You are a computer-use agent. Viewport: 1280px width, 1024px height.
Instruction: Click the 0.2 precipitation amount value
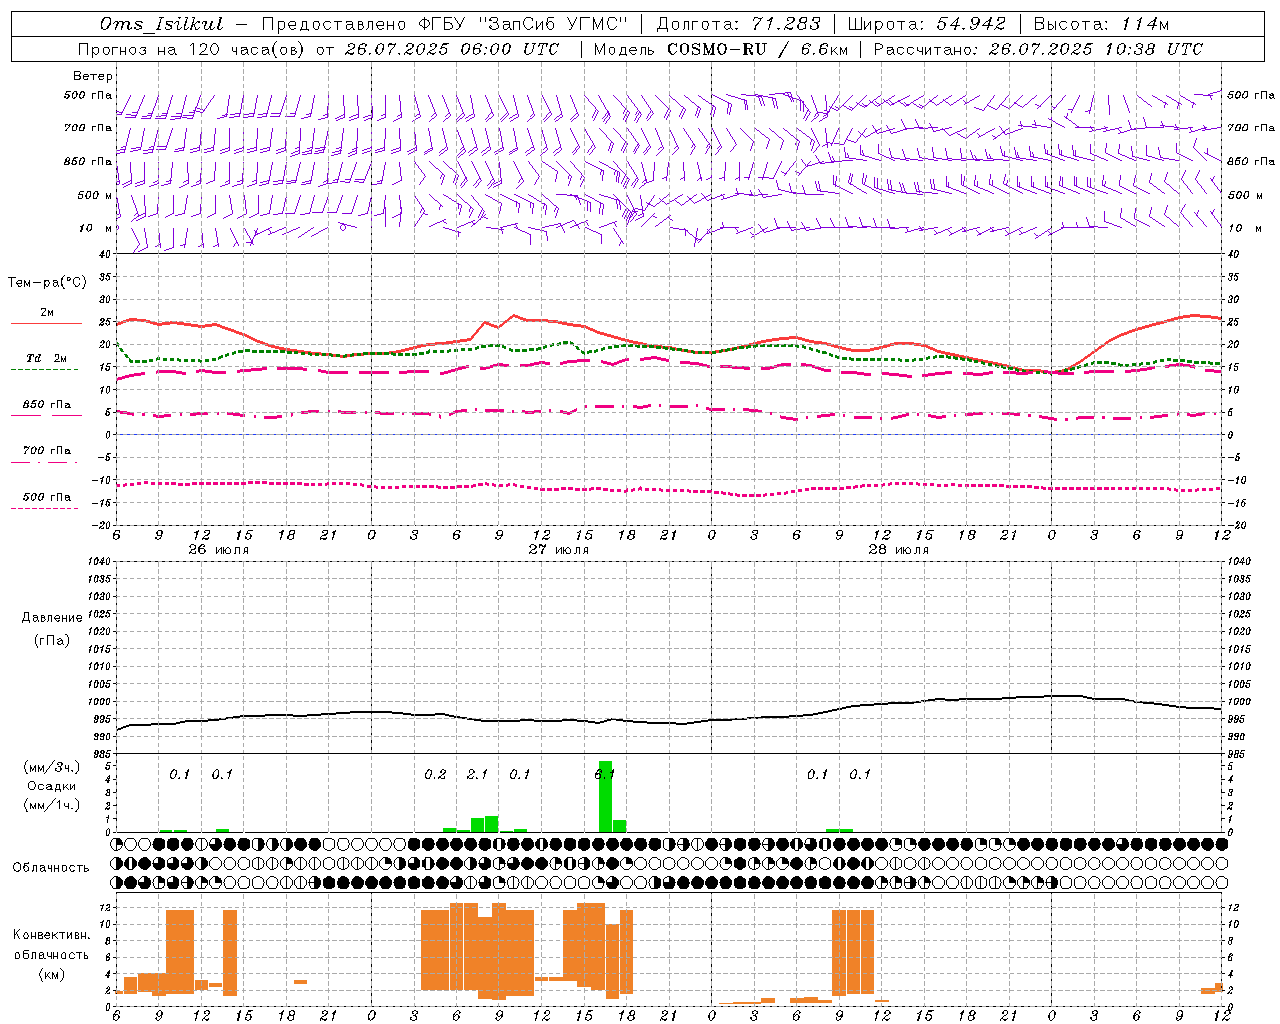tap(435, 774)
